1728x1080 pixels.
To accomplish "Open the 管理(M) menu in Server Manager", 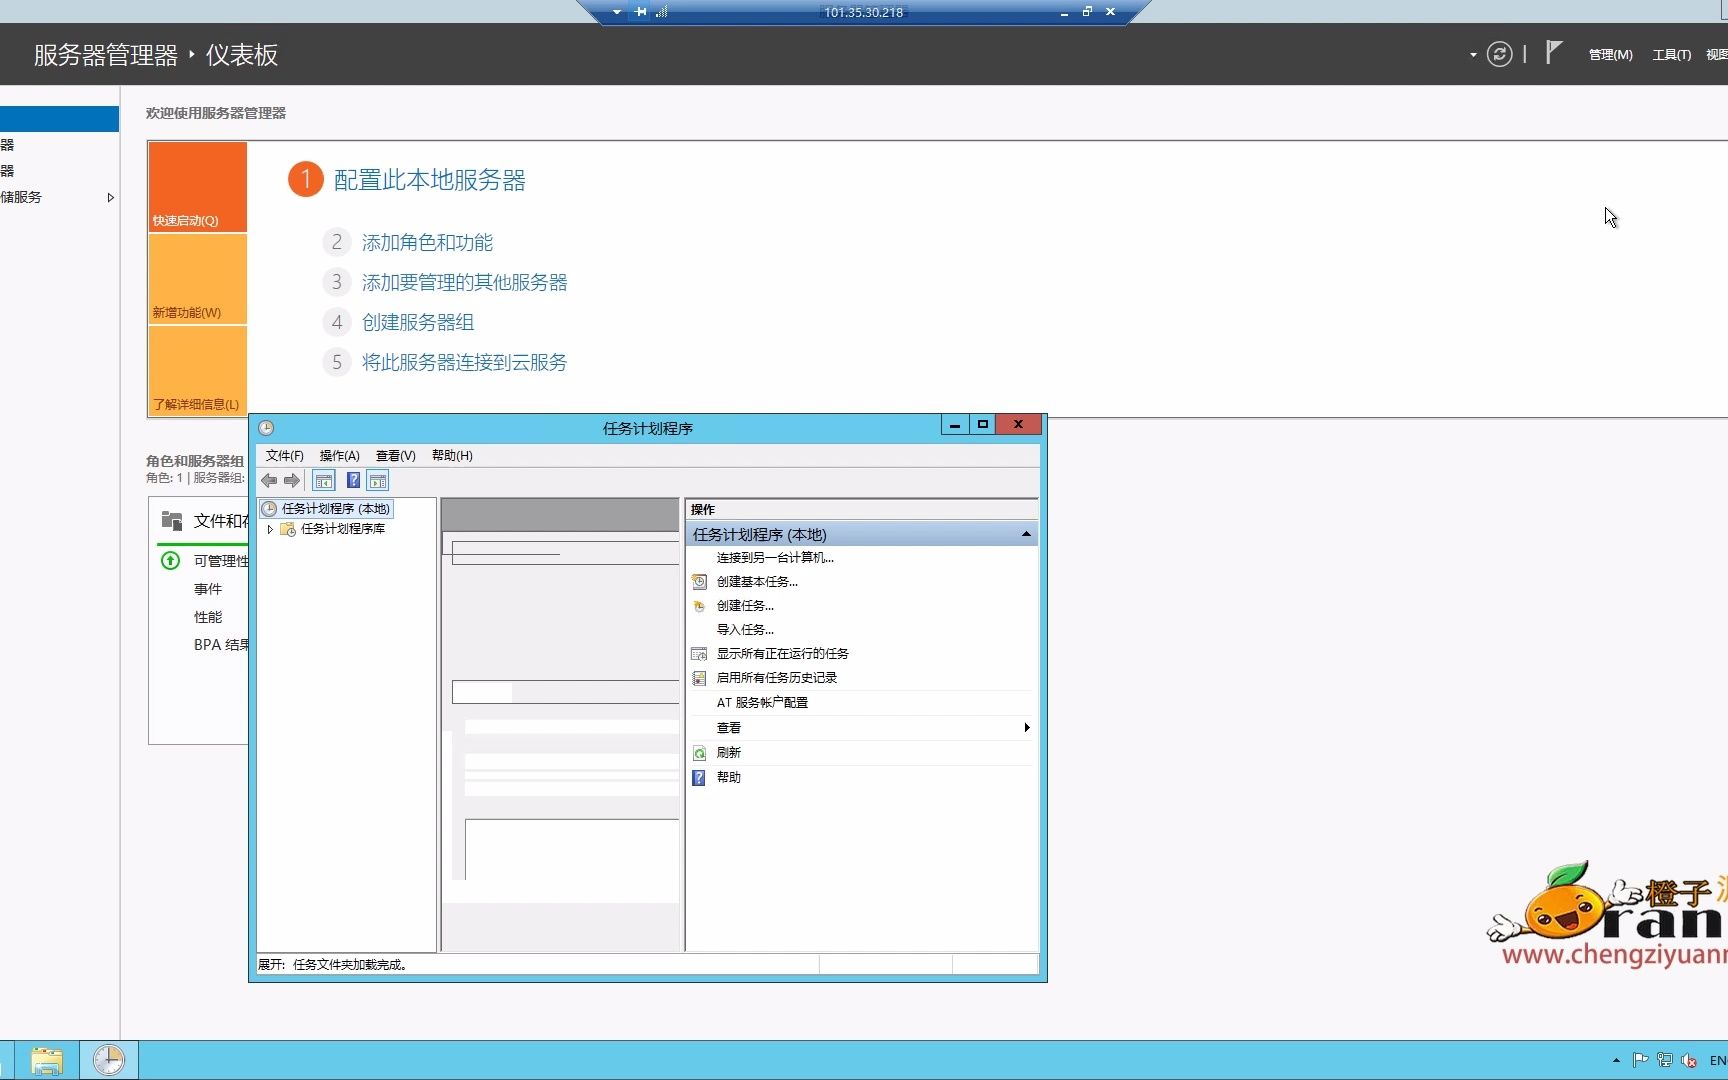I will 1610,55.
